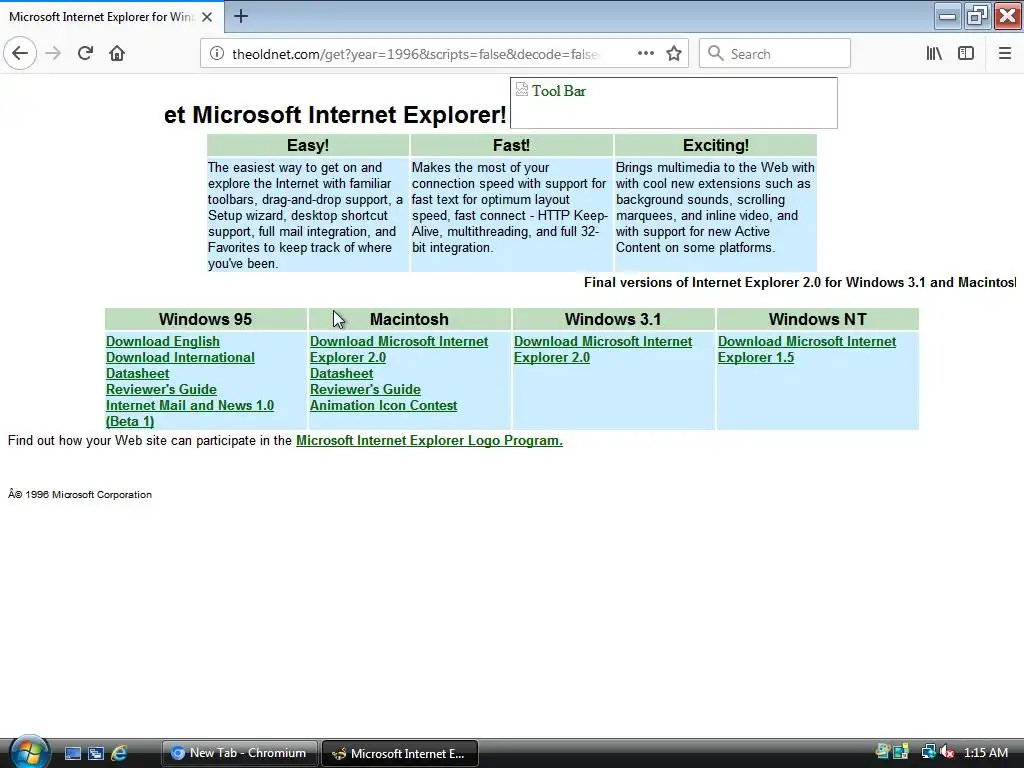Click the forward navigation arrow
Screen dimensions: 1024x768
(x=53, y=53)
